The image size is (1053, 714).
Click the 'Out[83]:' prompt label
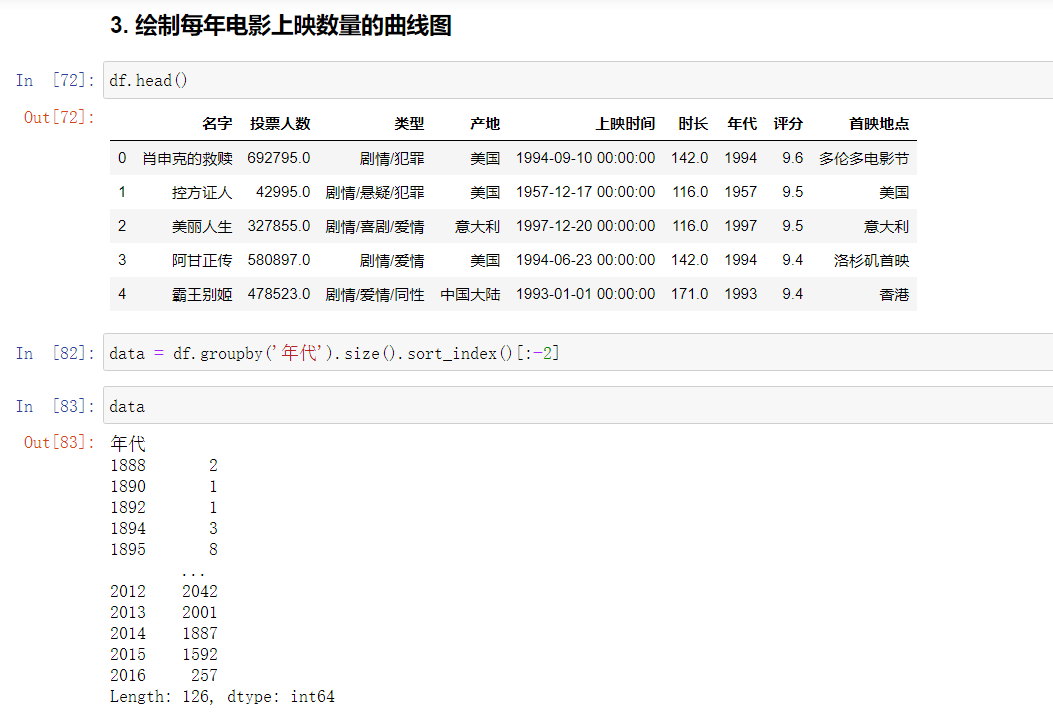[x=59, y=442]
